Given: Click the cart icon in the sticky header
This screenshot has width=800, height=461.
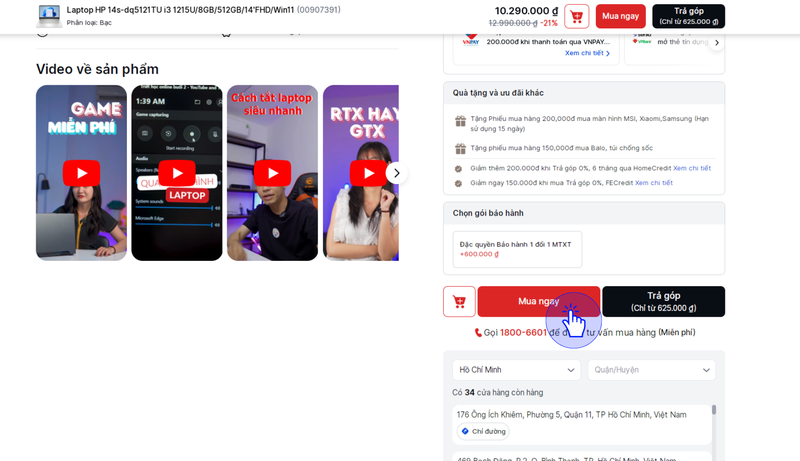Looking at the screenshot, I should [x=577, y=16].
